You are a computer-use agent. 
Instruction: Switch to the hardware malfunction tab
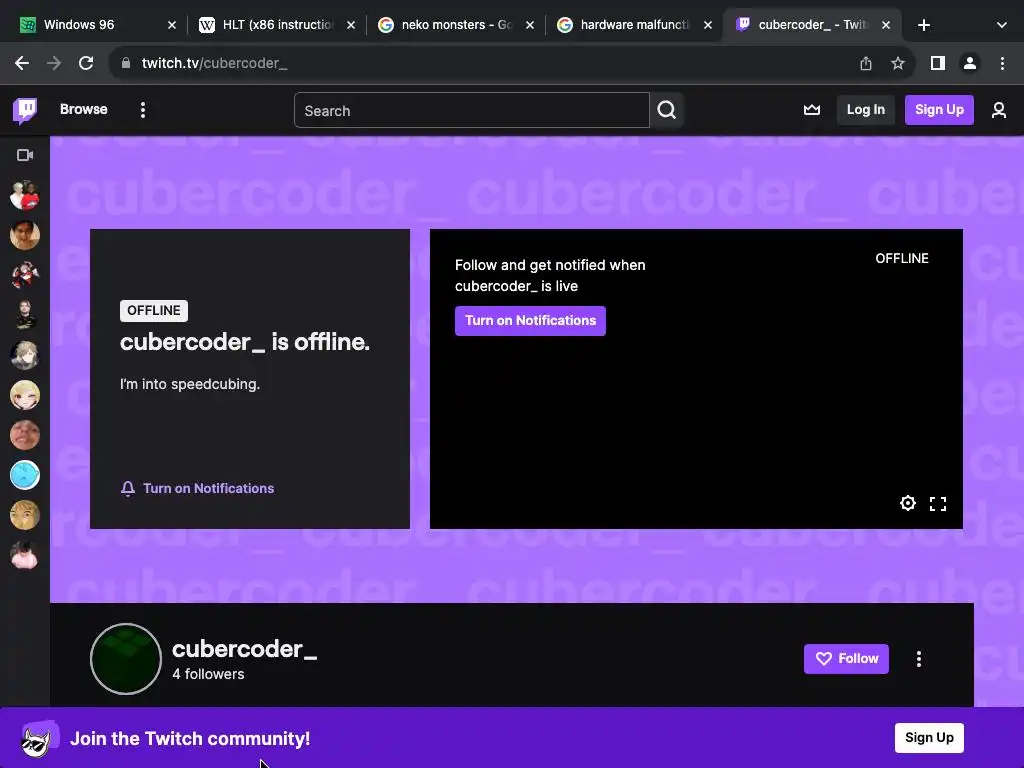pyautogui.click(x=634, y=25)
